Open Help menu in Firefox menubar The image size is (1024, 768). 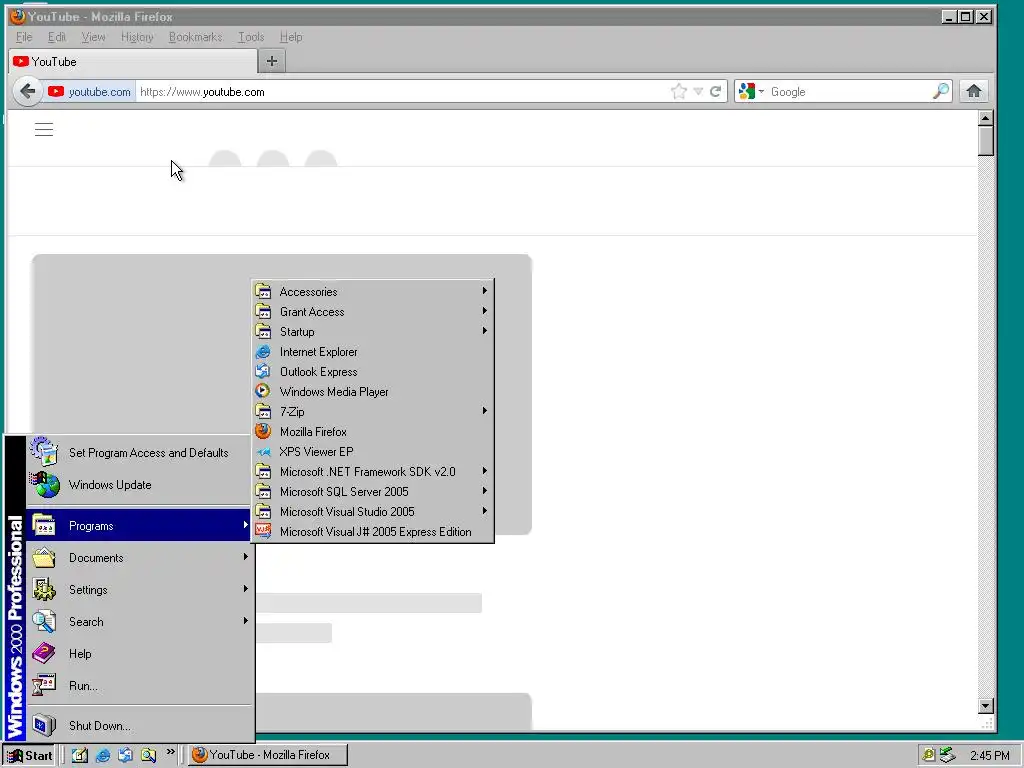291,37
